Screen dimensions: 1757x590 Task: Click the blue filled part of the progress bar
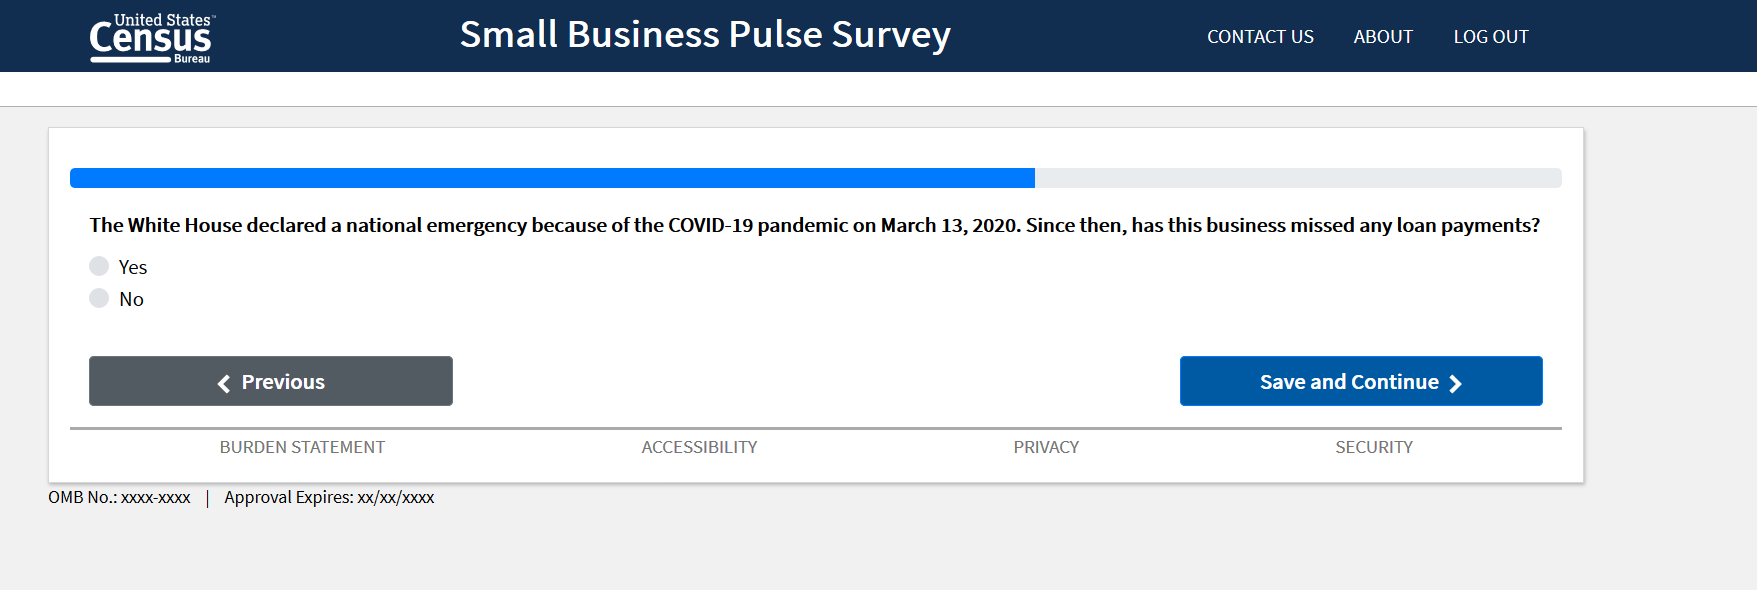(552, 178)
